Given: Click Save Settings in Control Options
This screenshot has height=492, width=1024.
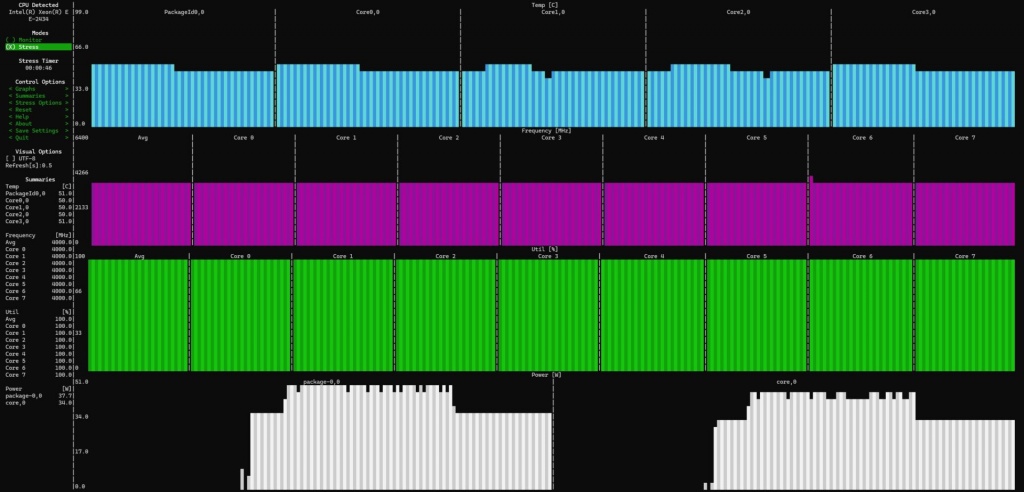Looking at the screenshot, I should (x=36, y=131).
